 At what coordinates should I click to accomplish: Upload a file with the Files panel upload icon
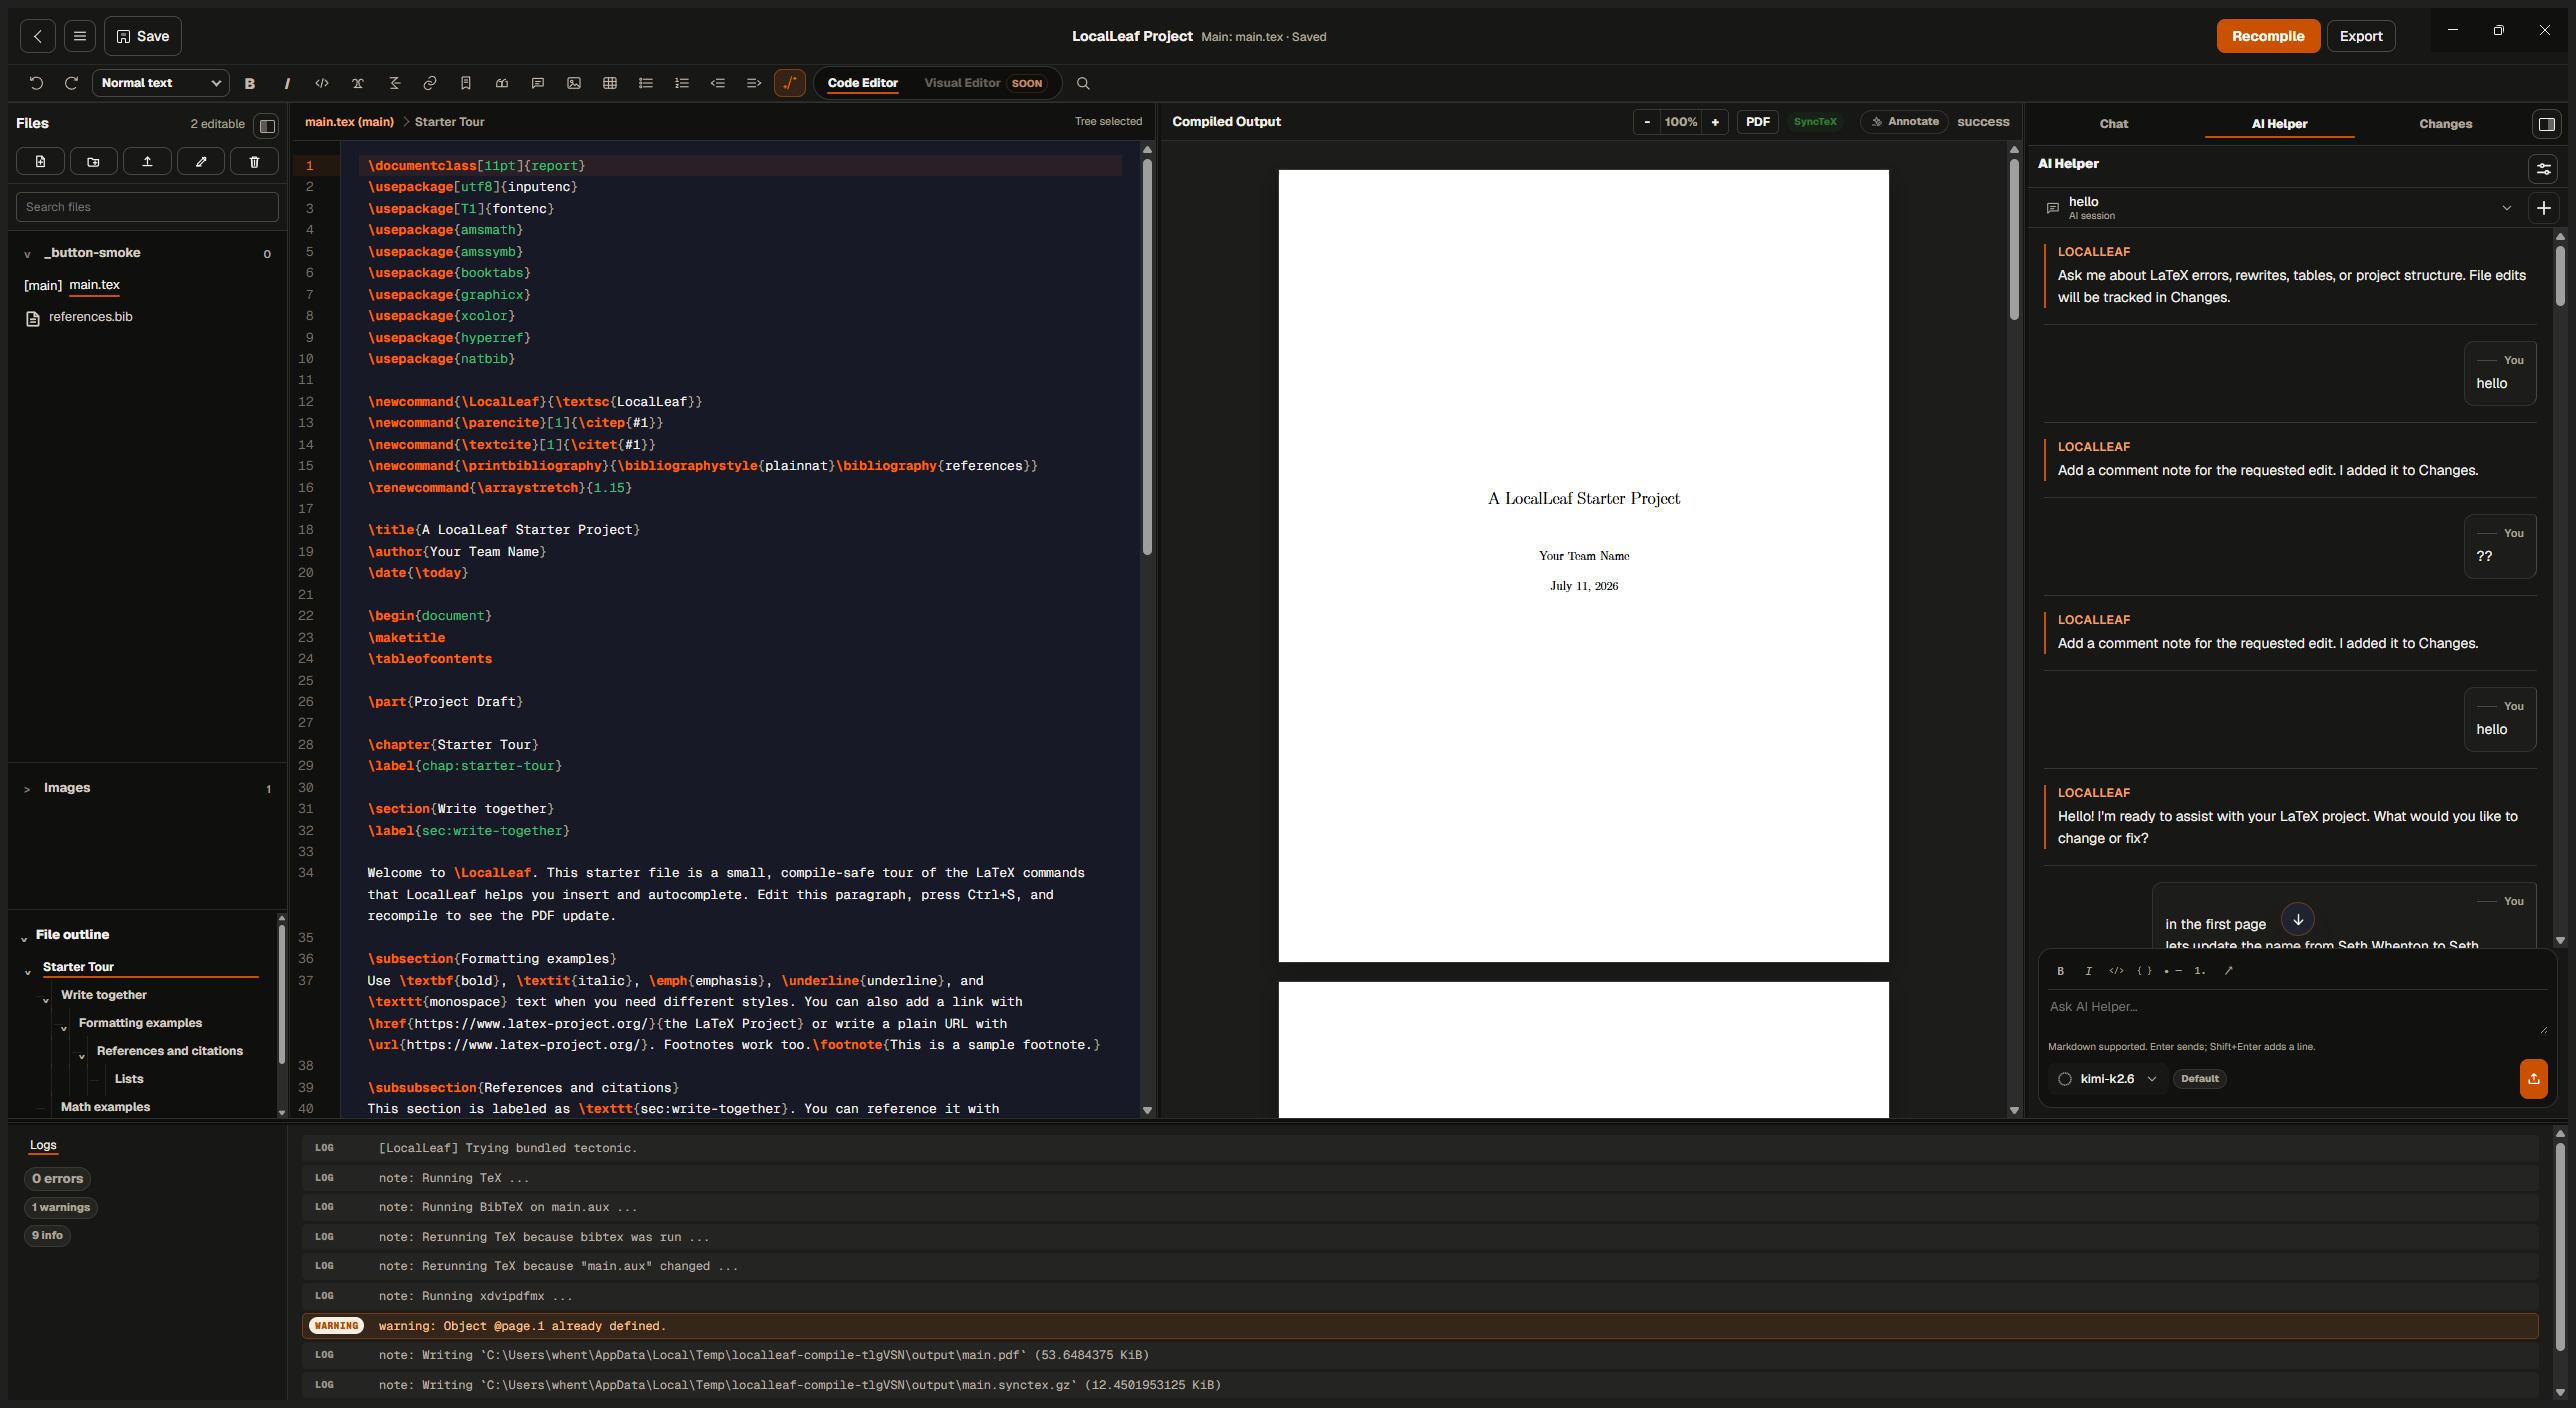(x=147, y=161)
